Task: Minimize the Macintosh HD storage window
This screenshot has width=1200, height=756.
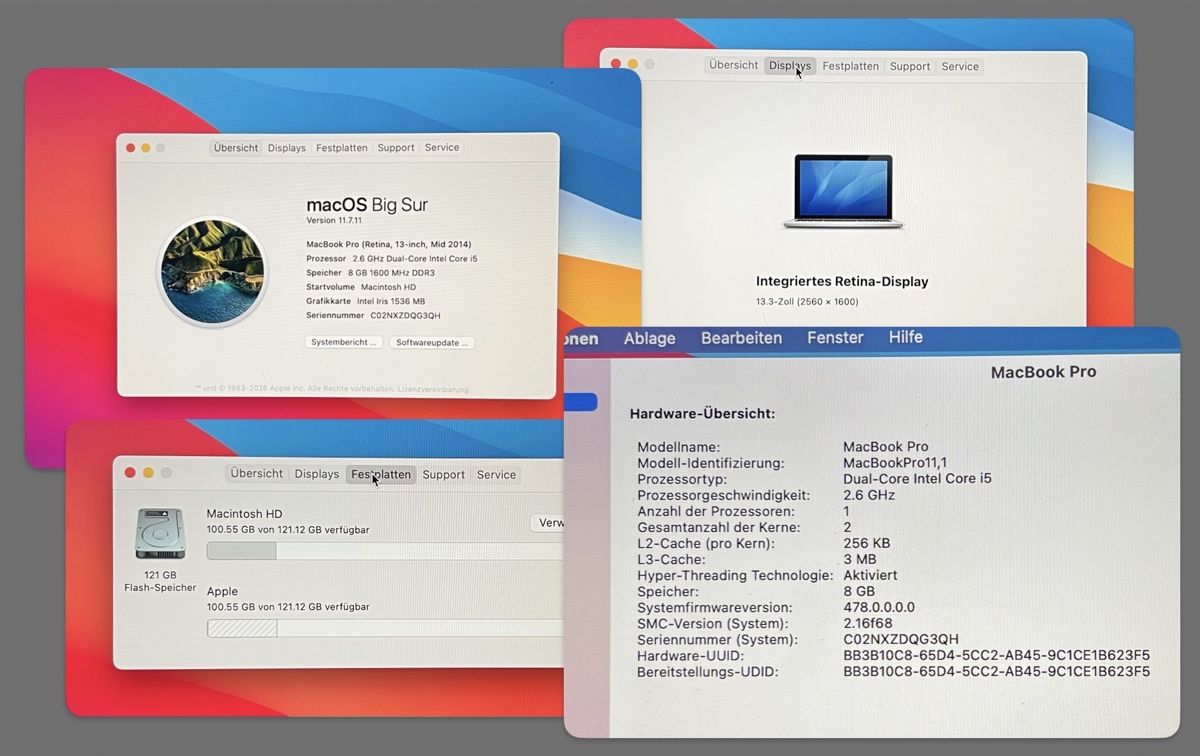Action: tap(148, 473)
